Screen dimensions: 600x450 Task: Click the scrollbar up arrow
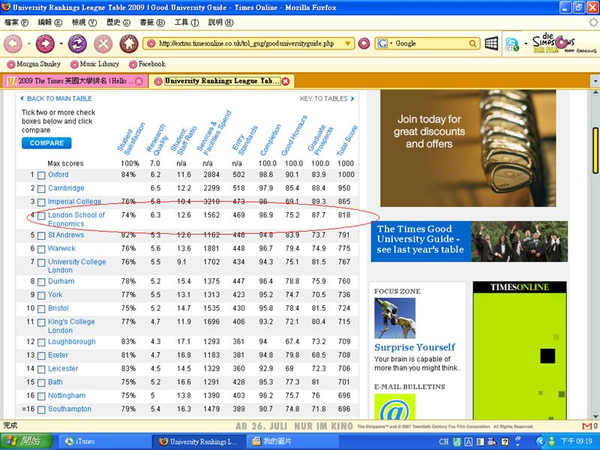(595, 93)
